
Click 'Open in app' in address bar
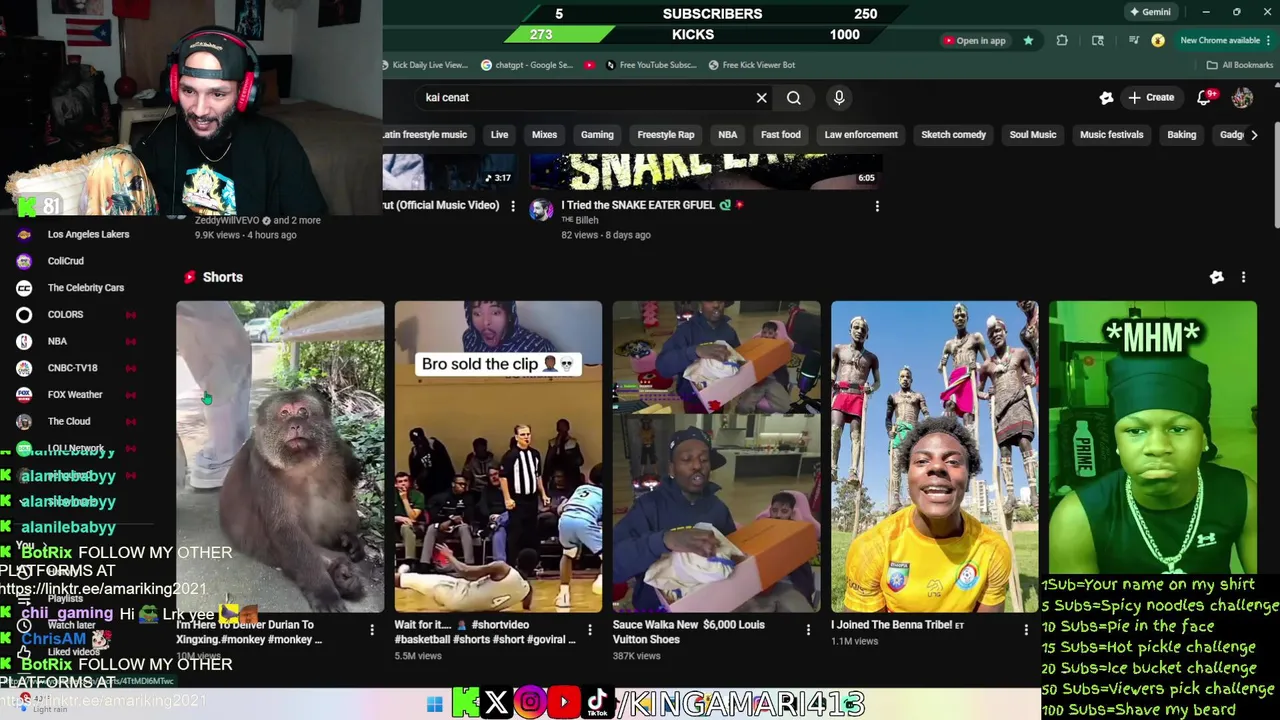pyautogui.click(x=974, y=41)
